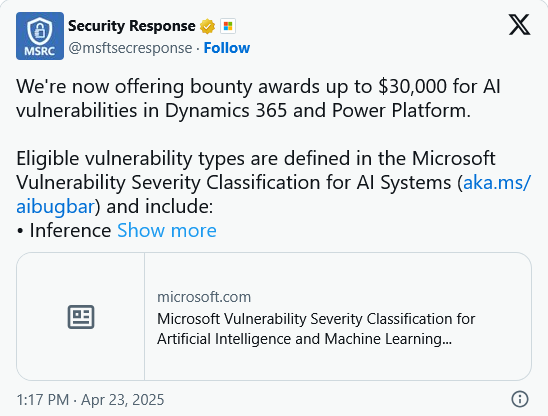The image size is (548, 416).
Task: Follow the Security Response account
Action: (x=227, y=48)
